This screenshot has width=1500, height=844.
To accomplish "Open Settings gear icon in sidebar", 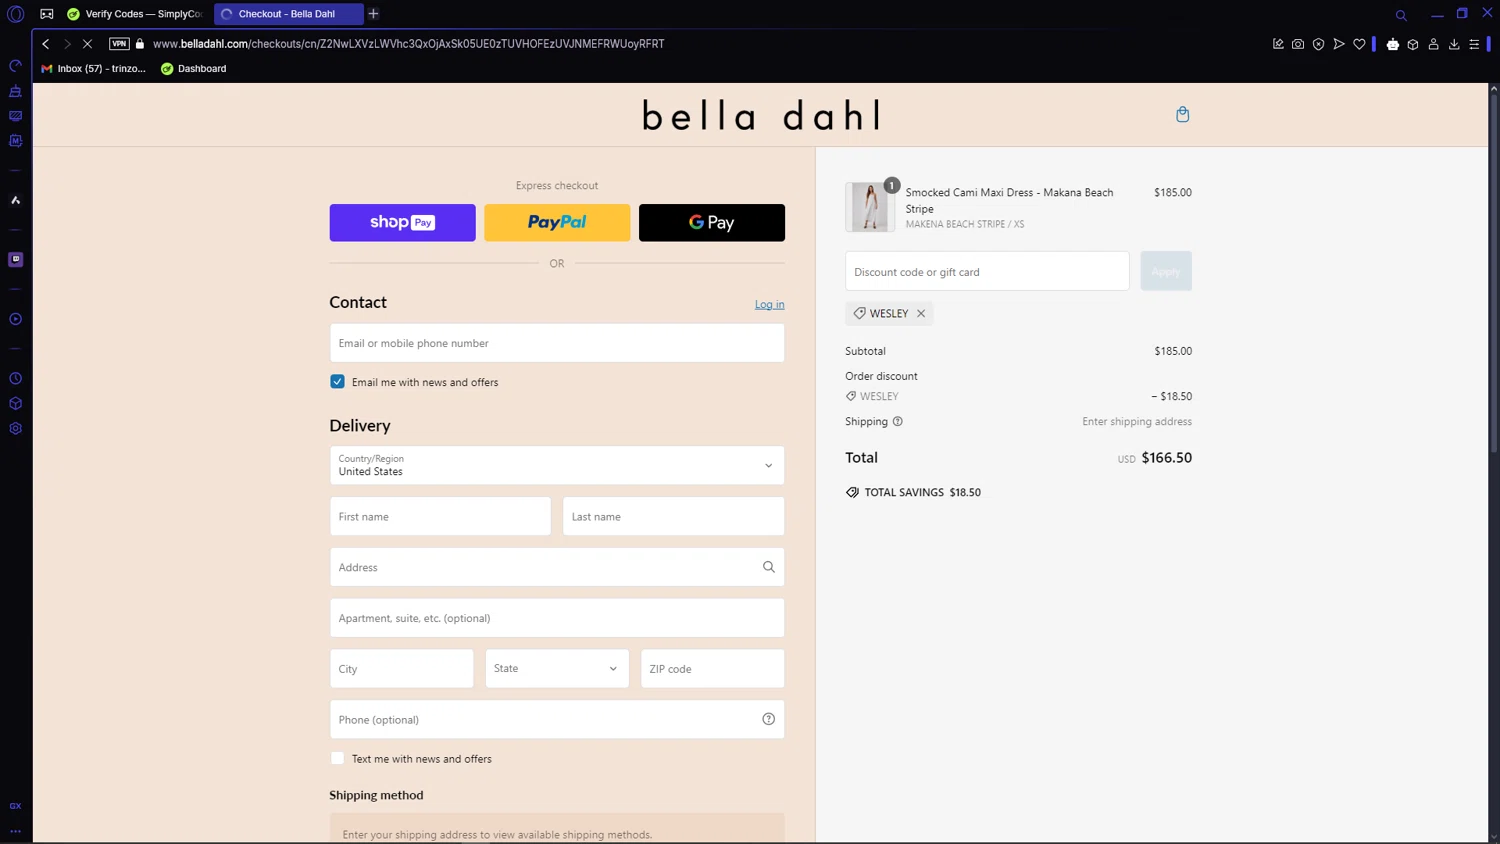I will (15, 429).
